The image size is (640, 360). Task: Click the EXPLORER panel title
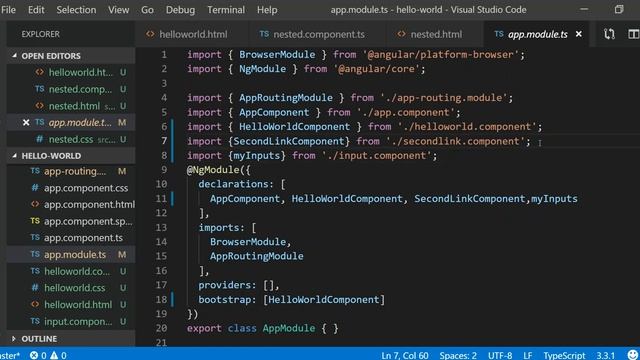[40, 34]
